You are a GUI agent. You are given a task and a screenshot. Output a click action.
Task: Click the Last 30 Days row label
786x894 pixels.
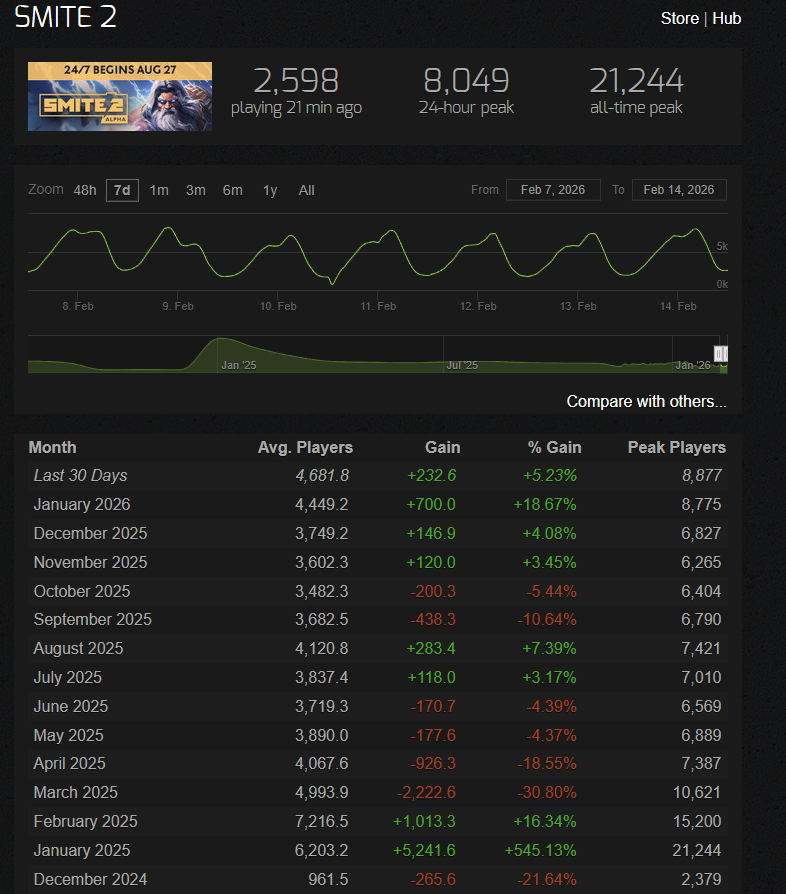click(x=80, y=476)
